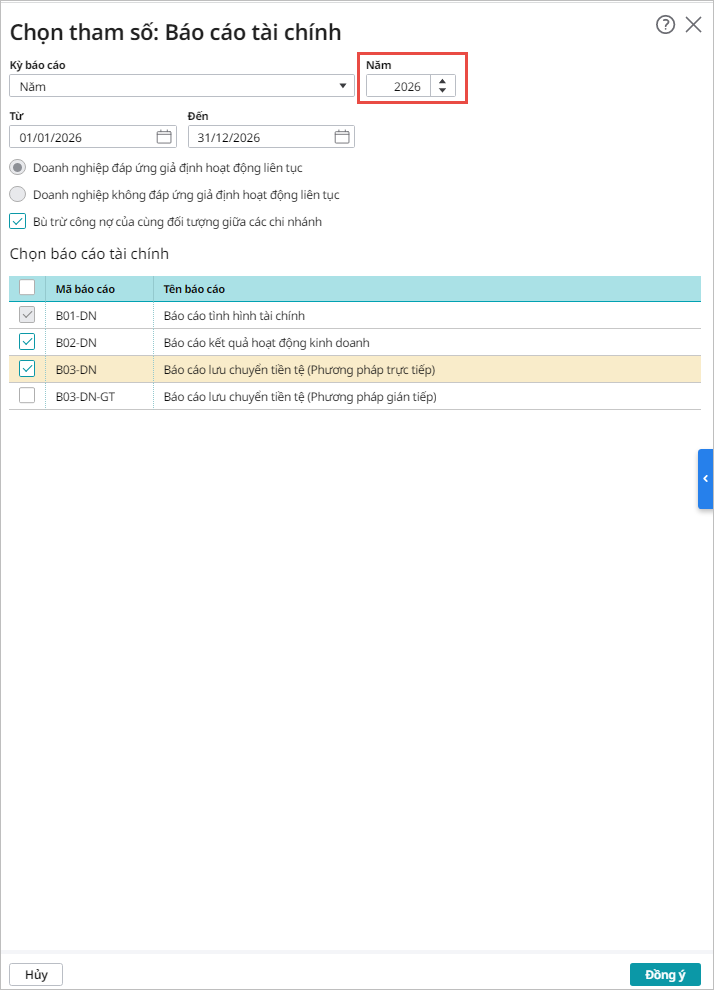
Task: Open the calendar picker for Đến date
Action: (x=342, y=137)
